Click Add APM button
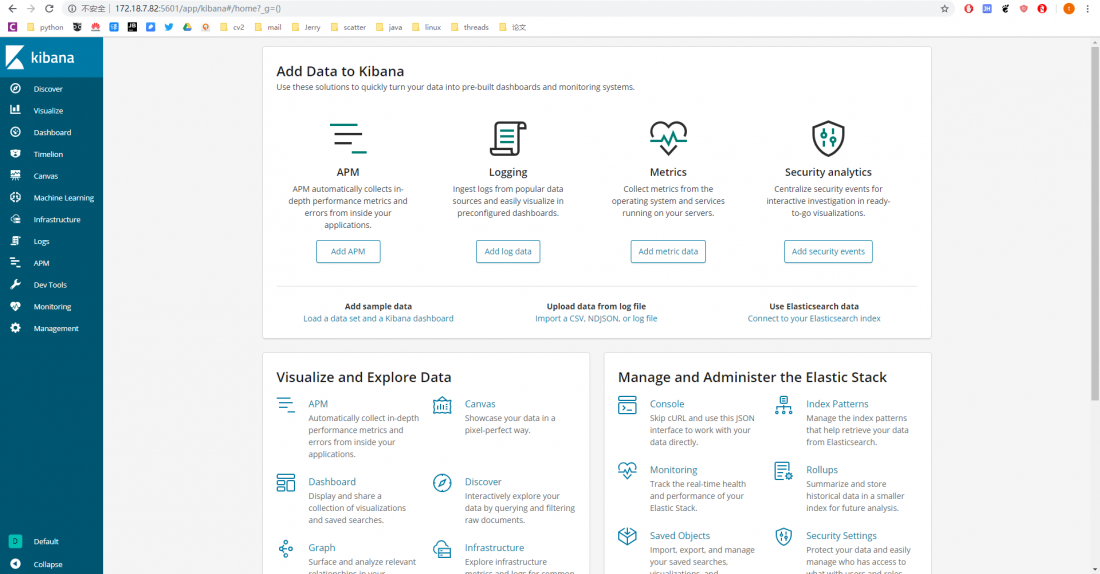The height and width of the screenshot is (574, 1100). 348,251
